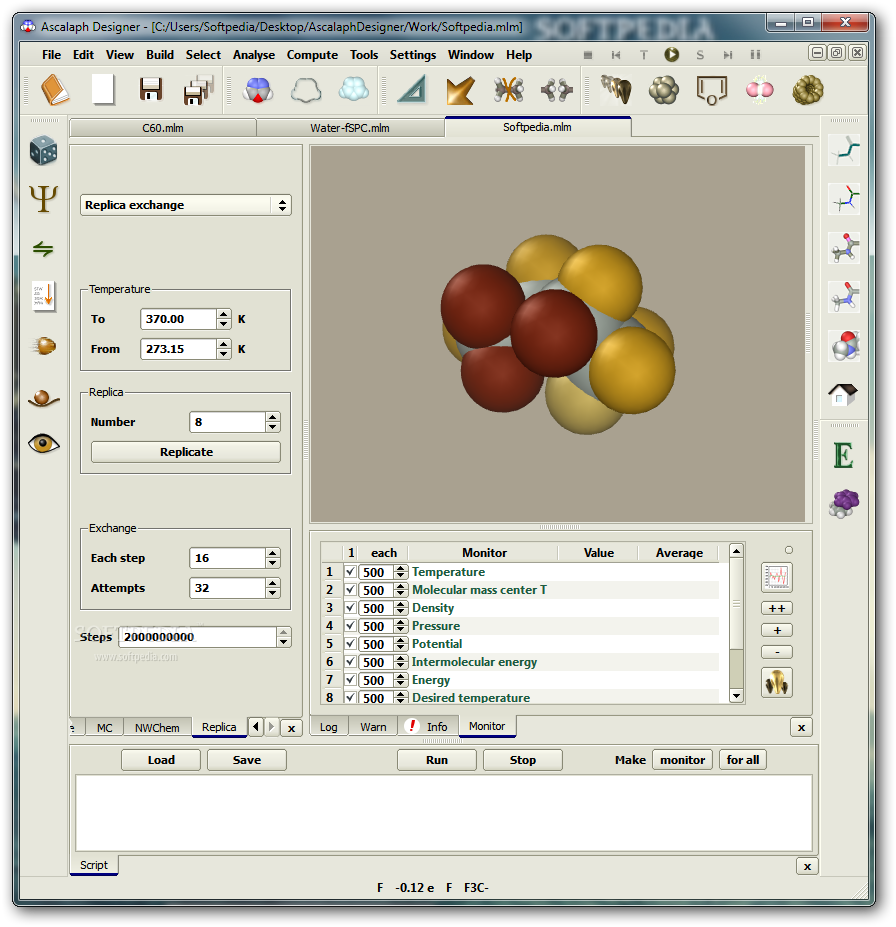Switch to the NWChem tab
Viewport: 896px width, 927px height.
[x=157, y=728]
